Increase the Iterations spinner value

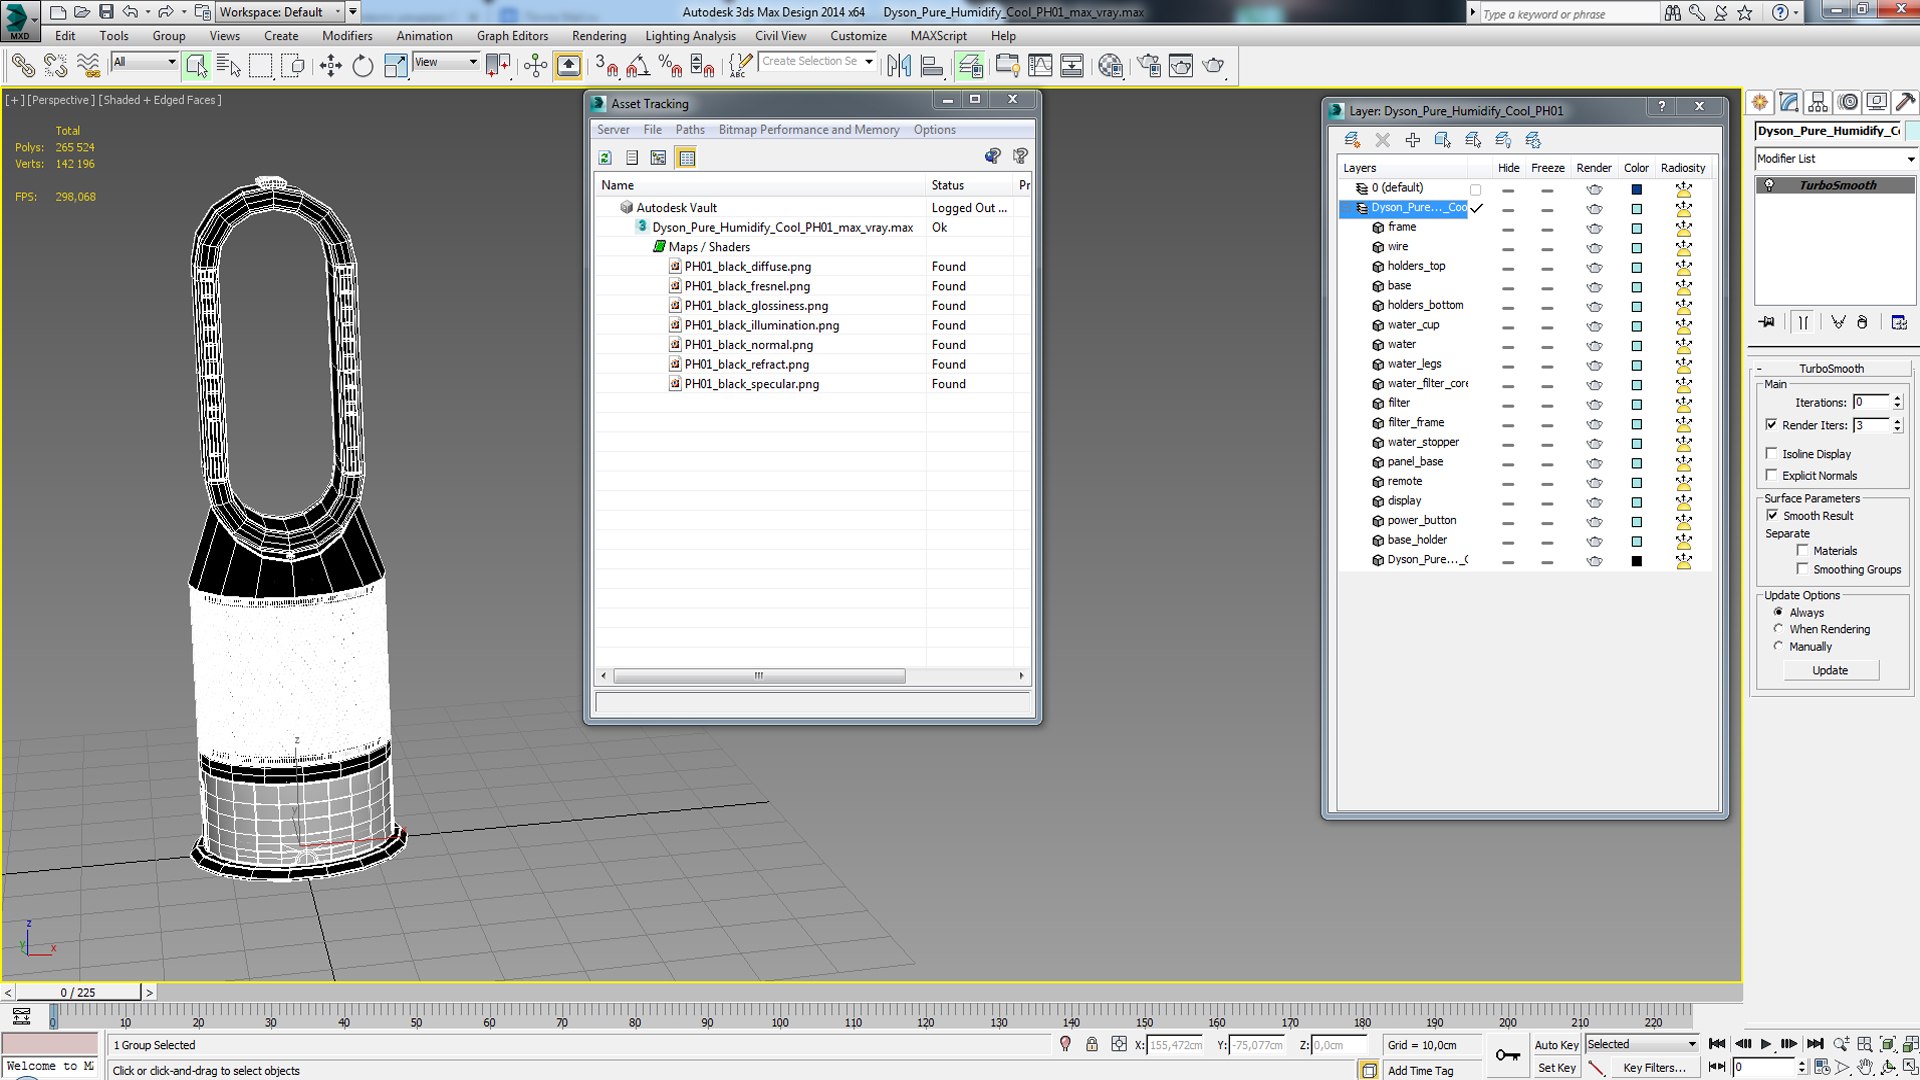[1897, 398]
